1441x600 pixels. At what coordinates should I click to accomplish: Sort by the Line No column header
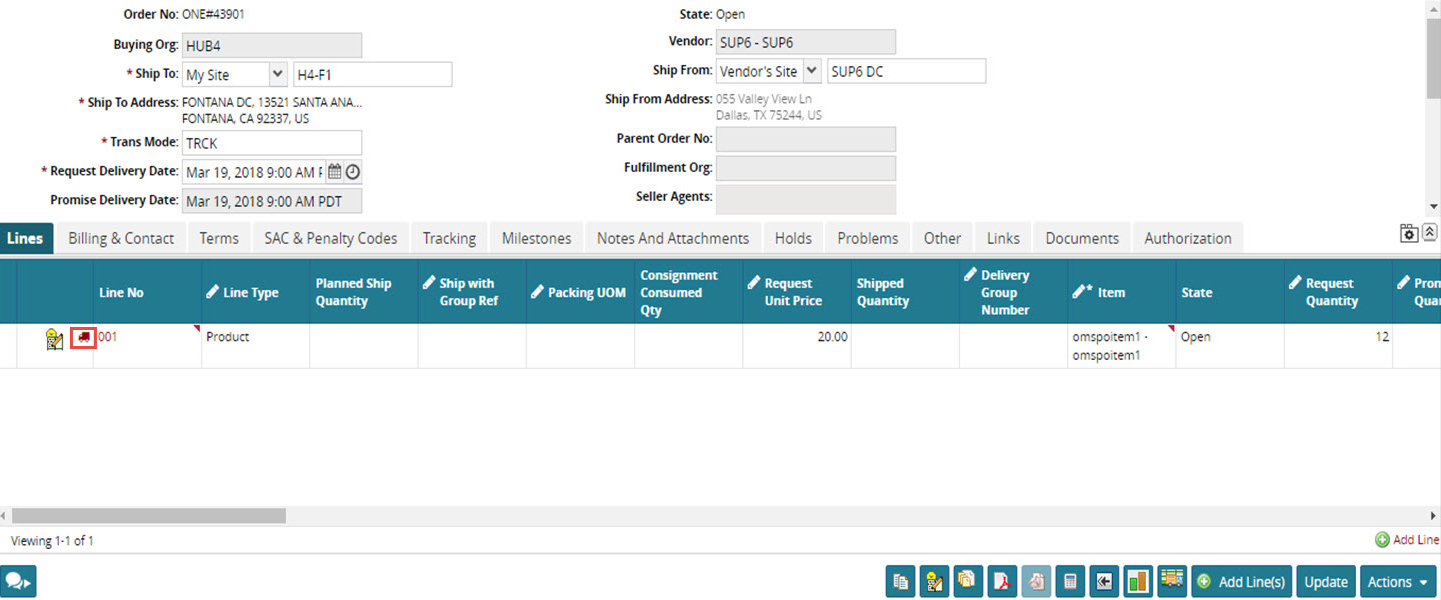(x=148, y=292)
